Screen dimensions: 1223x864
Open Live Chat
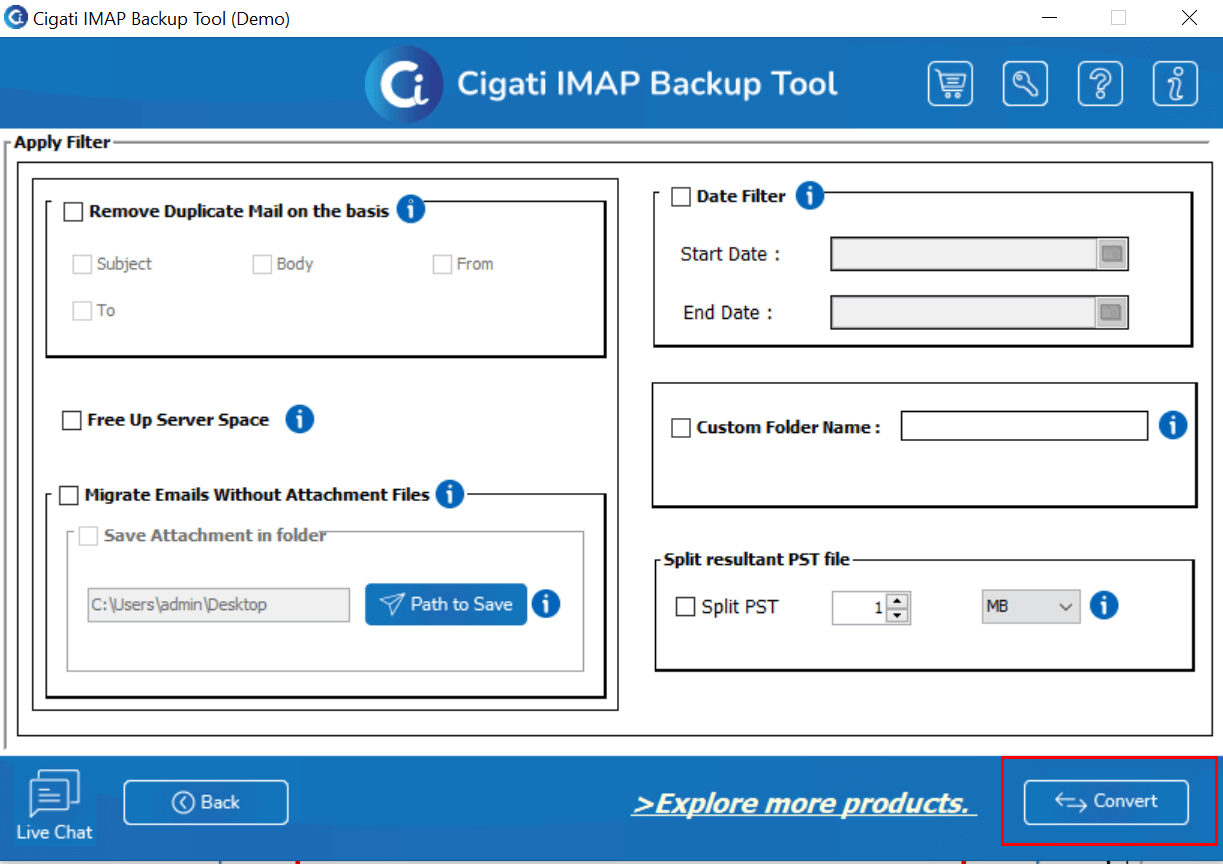[x=54, y=806]
